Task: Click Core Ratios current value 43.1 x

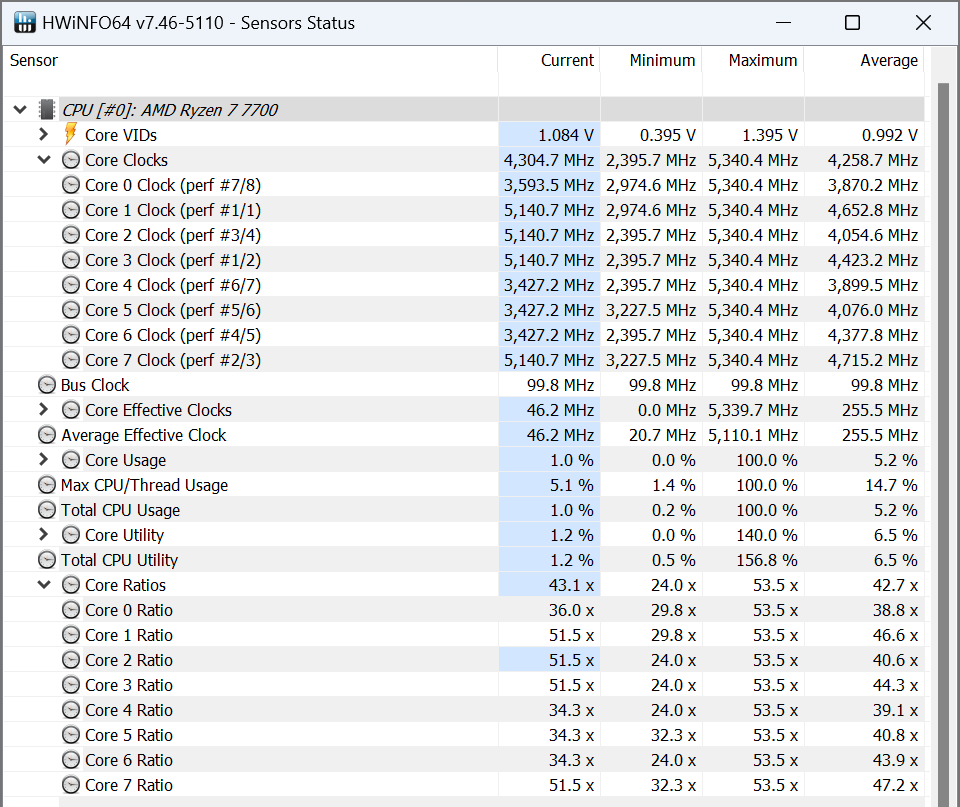Action: click(571, 585)
